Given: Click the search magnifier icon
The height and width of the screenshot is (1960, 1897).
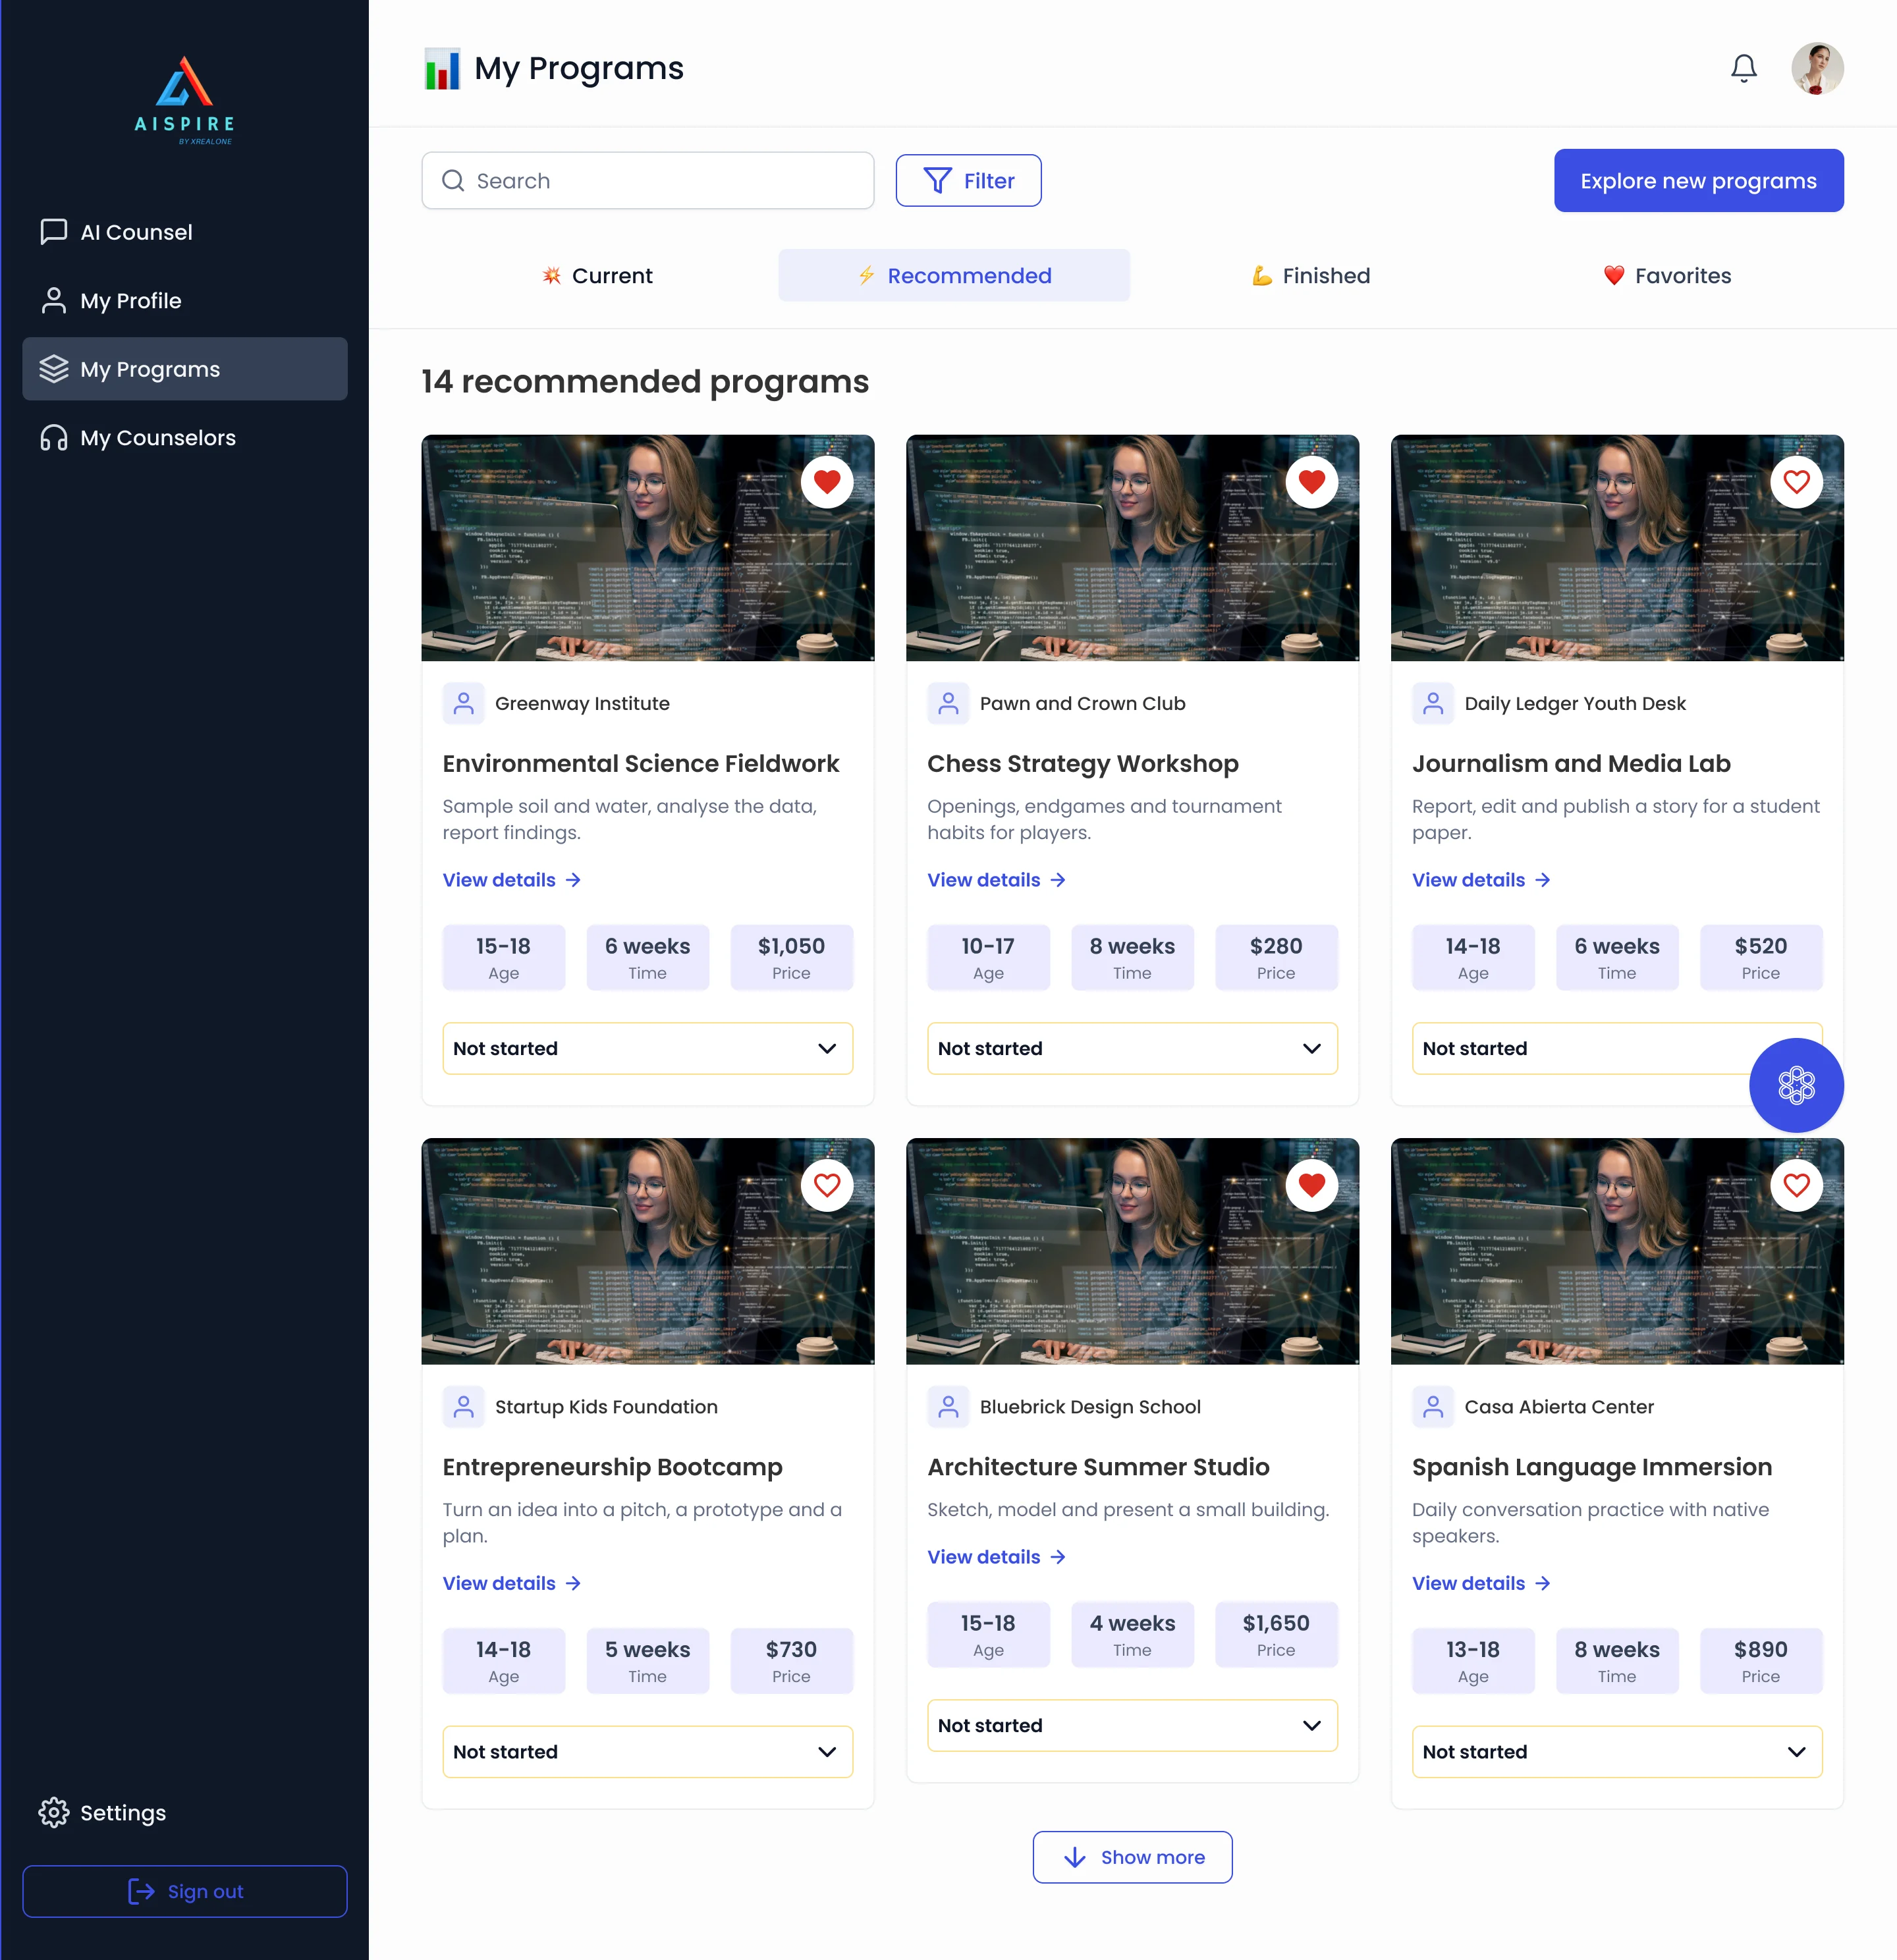Looking at the screenshot, I should pyautogui.click(x=453, y=181).
